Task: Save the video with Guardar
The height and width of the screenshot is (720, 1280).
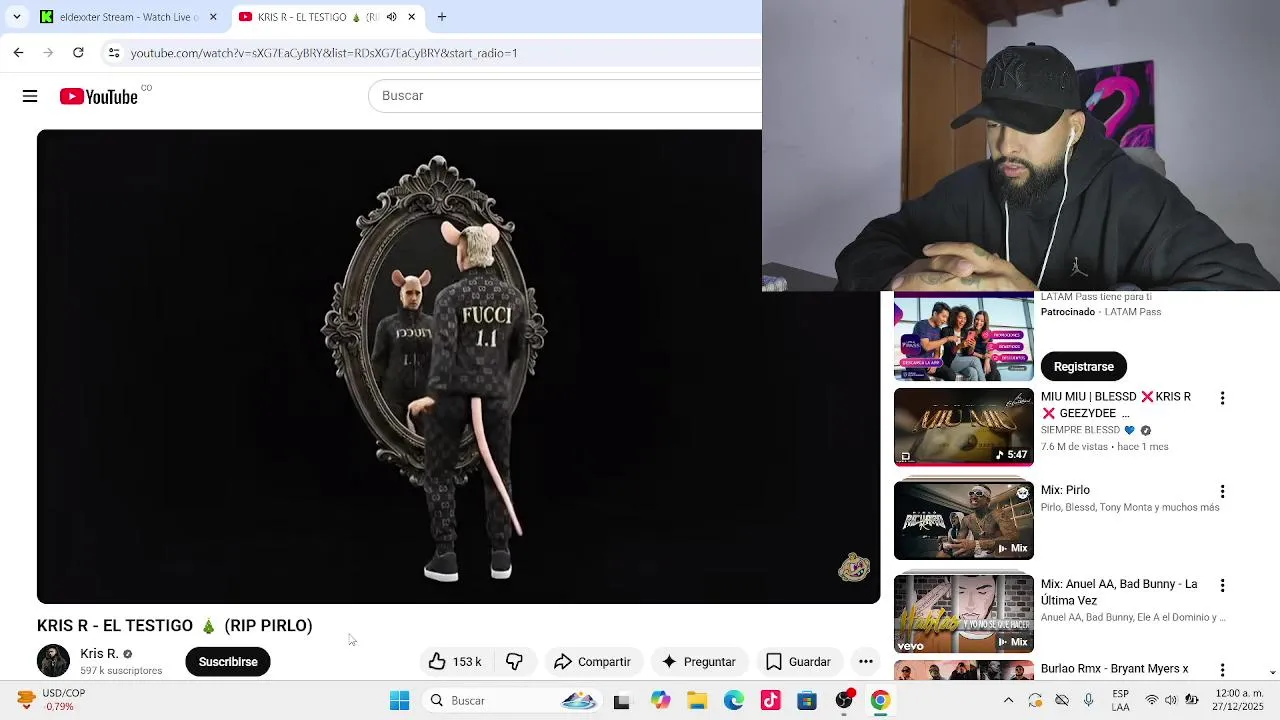Action: [798, 661]
